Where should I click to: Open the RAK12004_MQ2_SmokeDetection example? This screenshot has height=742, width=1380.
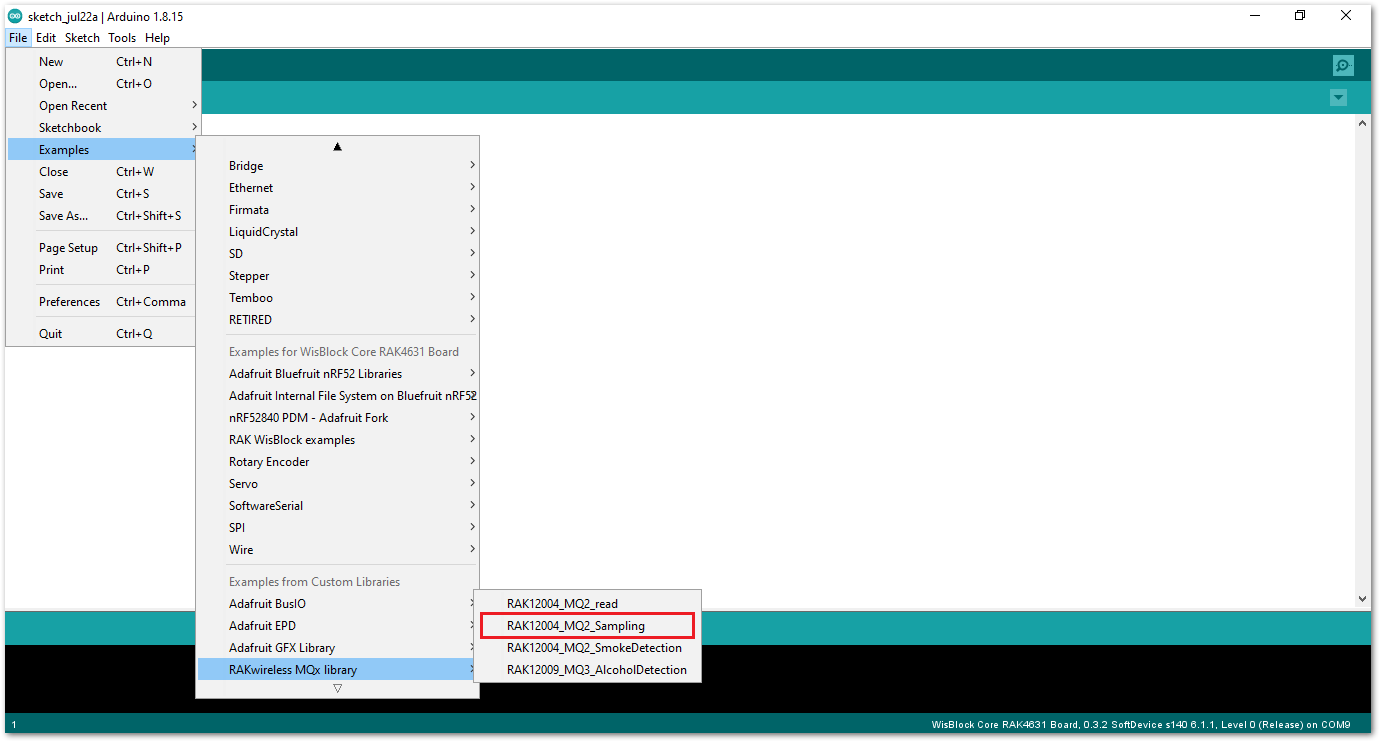click(588, 648)
